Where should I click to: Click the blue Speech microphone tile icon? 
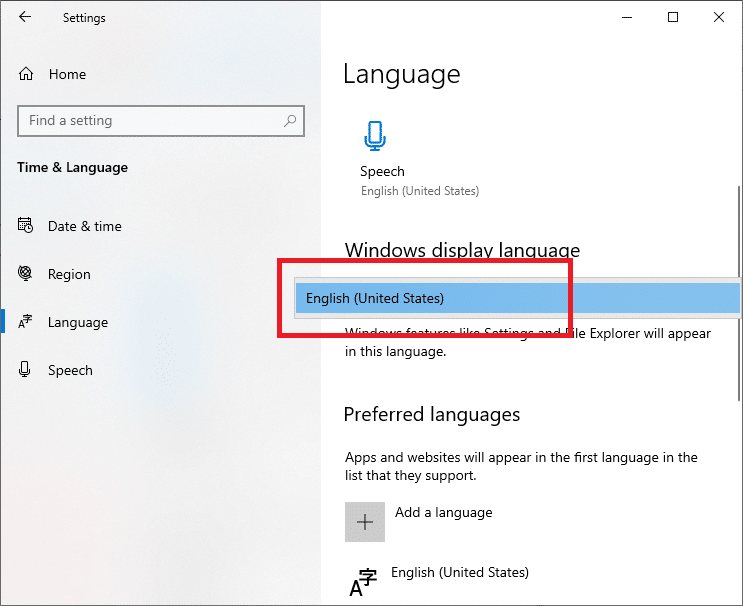pyautogui.click(x=375, y=136)
